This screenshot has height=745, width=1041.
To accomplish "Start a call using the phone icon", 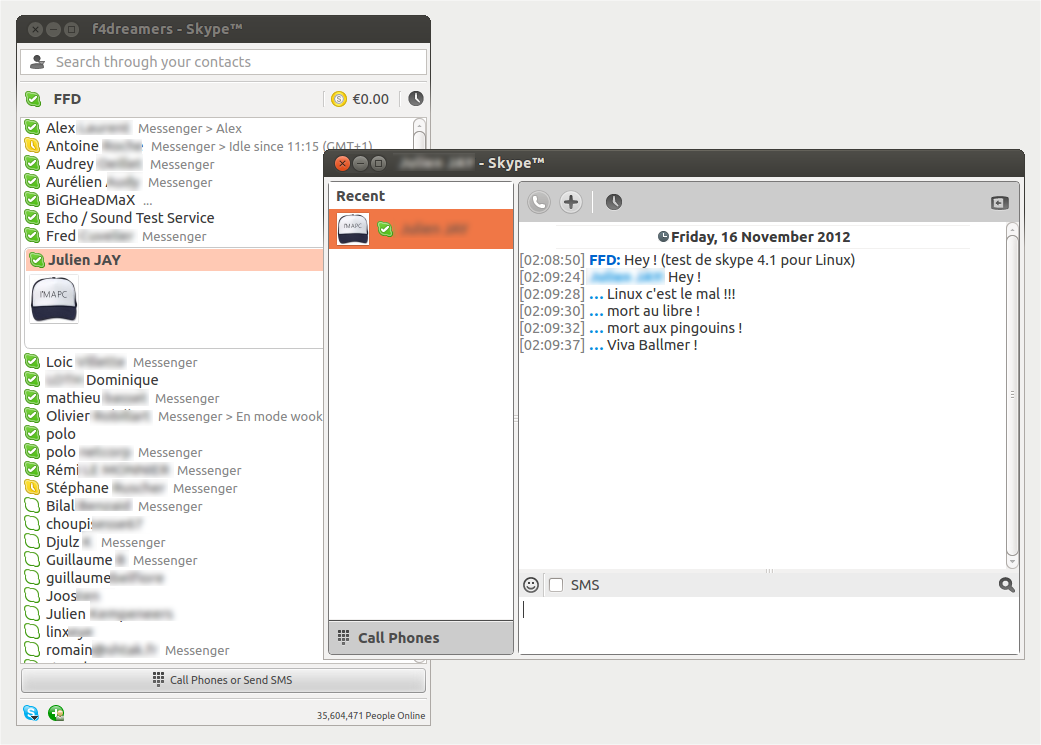I will 538,201.
